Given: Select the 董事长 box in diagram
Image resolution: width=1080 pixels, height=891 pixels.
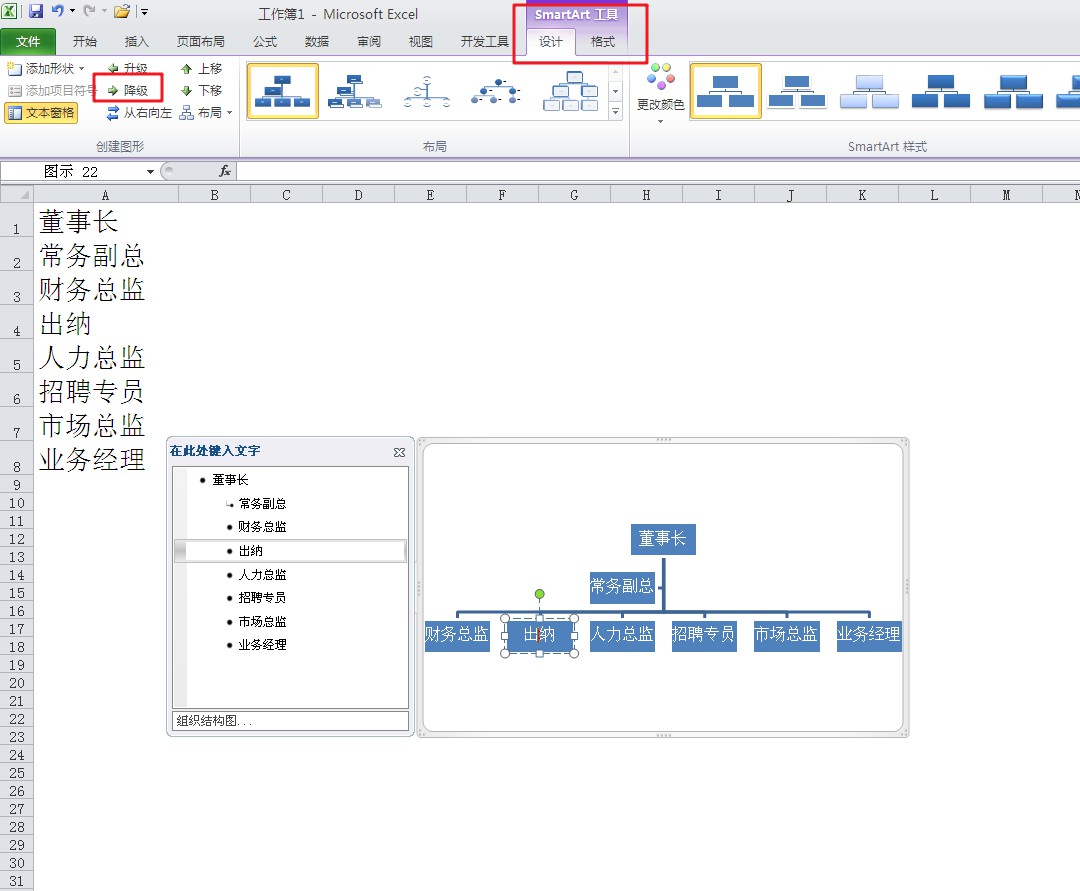Looking at the screenshot, I should pos(663,539).
